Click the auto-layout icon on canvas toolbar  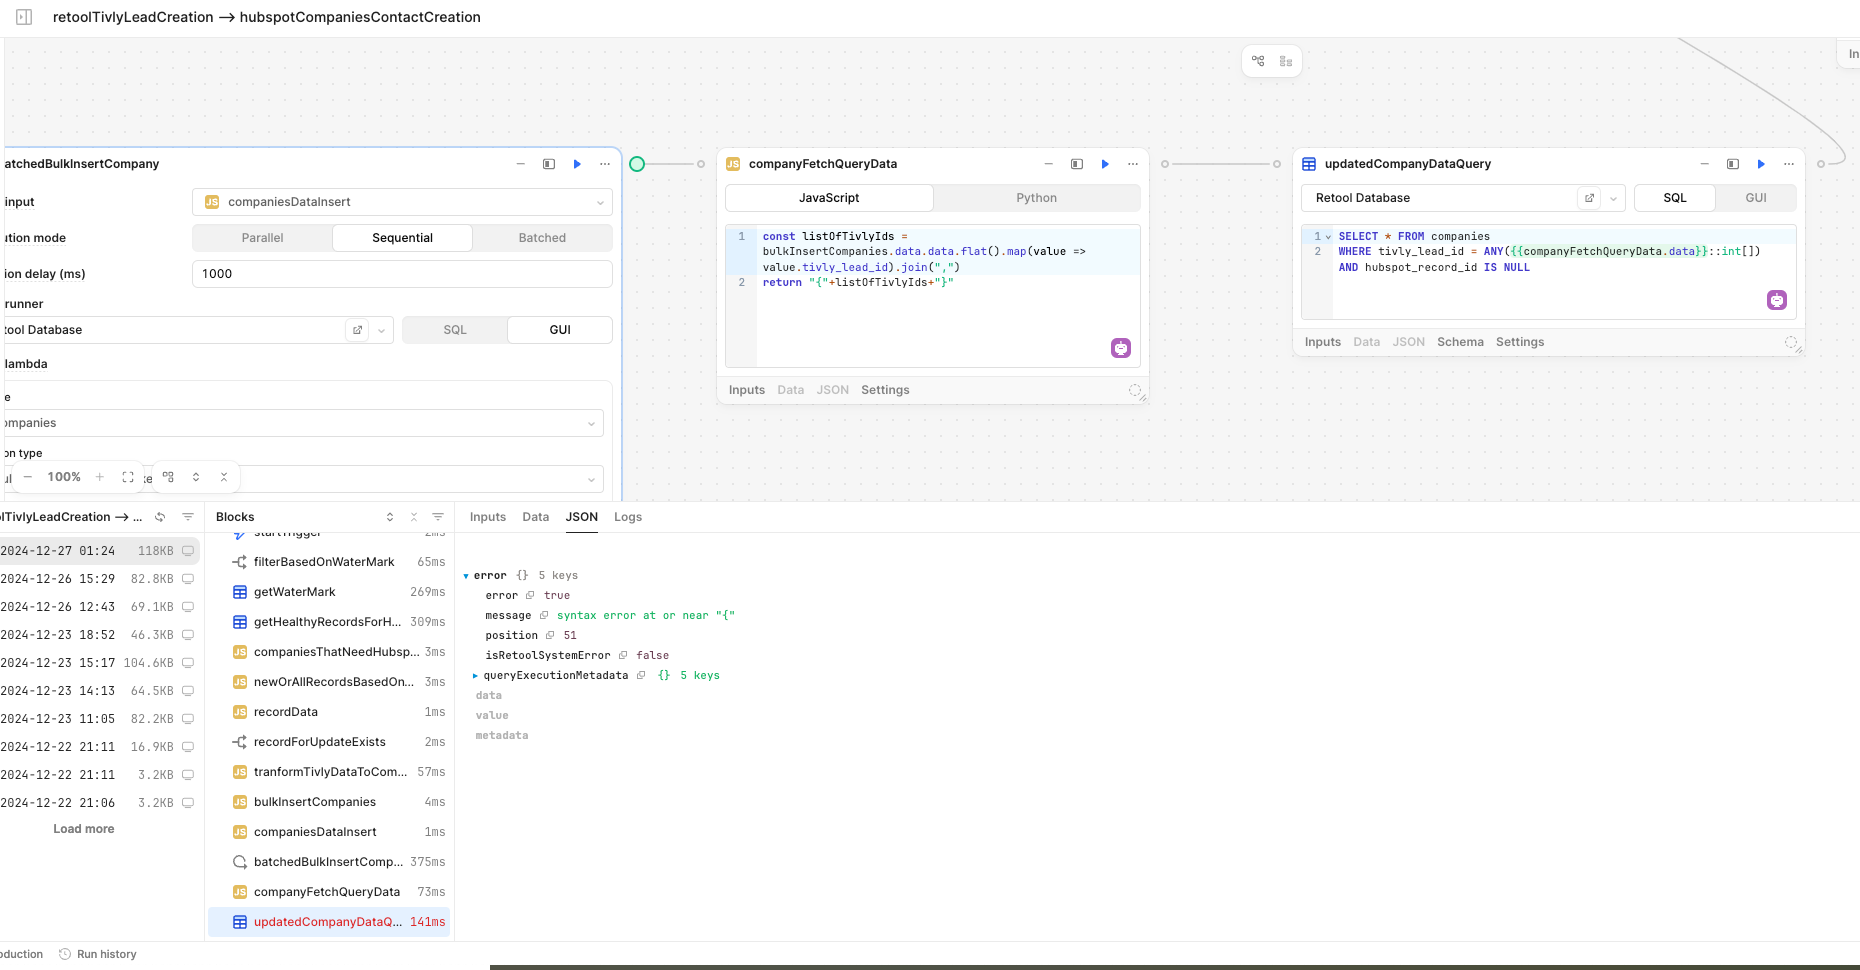tap(1258, 61)
